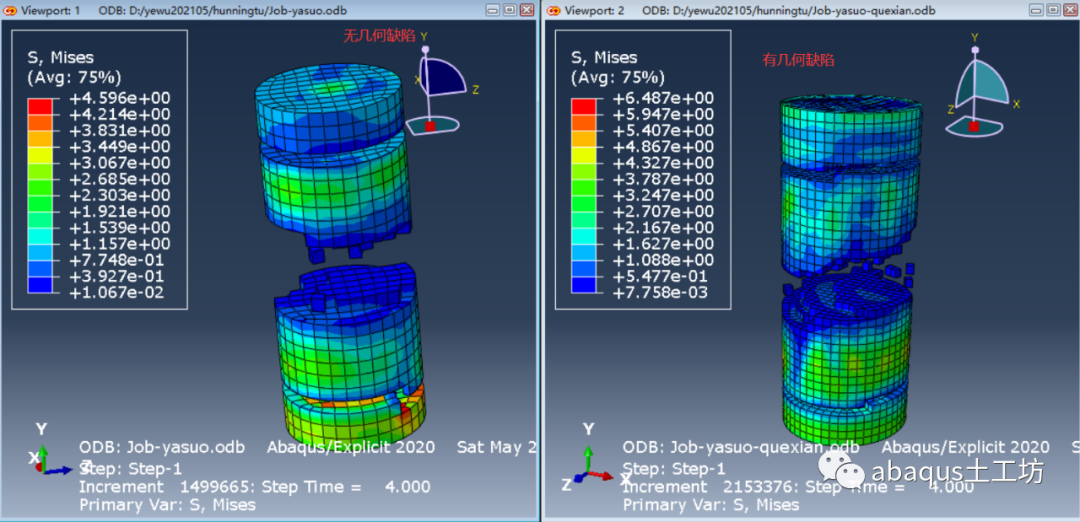The image size is (1080, 522).
Task: Select the red annotation '无几何缺陷'
Action: pos(380,36)
